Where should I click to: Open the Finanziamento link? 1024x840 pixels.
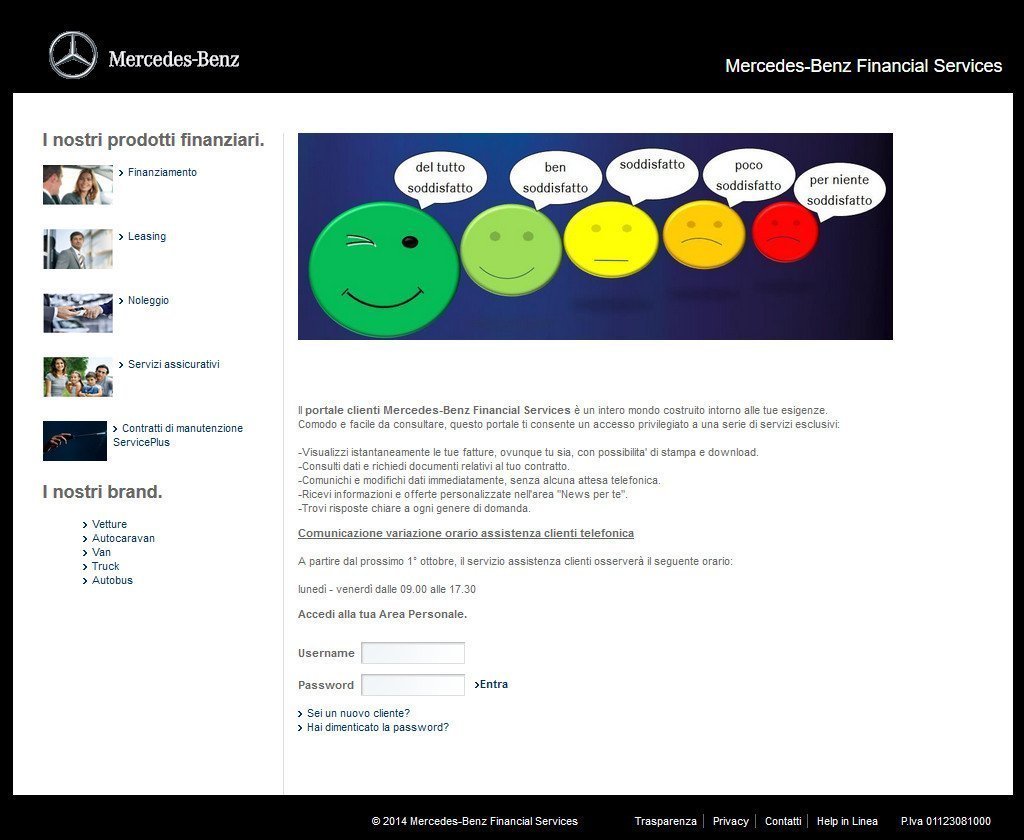(162, 173)
